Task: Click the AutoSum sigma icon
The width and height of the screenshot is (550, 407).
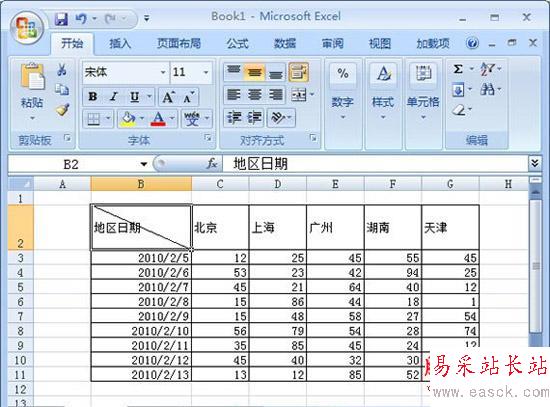Action: tap(458, 69)
